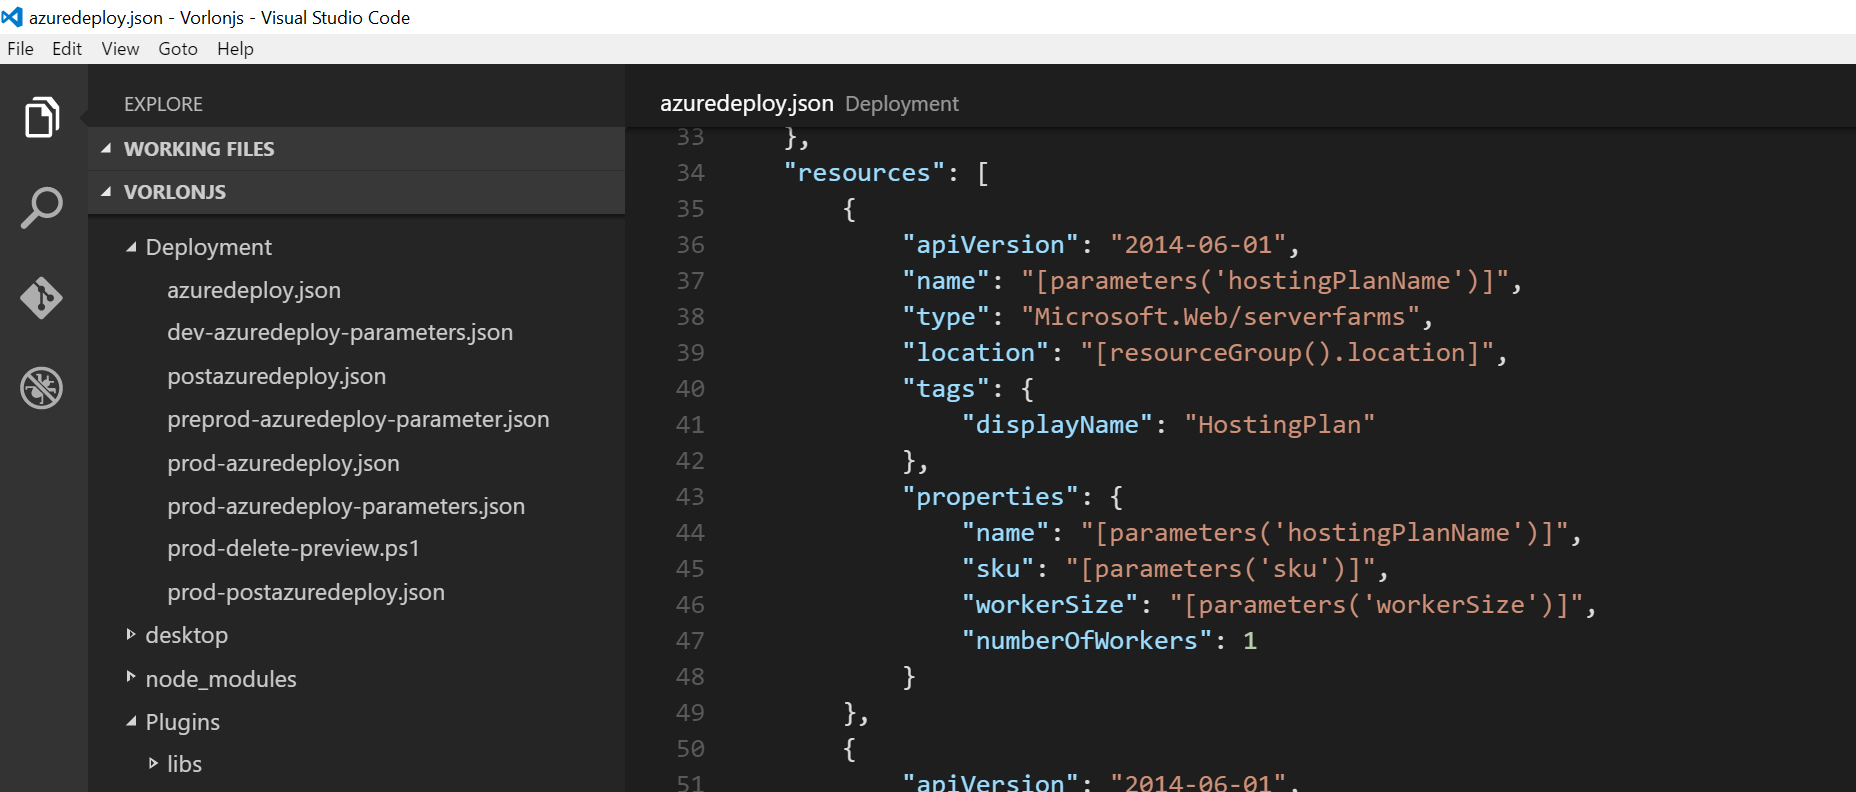Click the "sku" key on line 45
Image resolution: width=1856 pixels, height=792 pixels.
(997, 569)
